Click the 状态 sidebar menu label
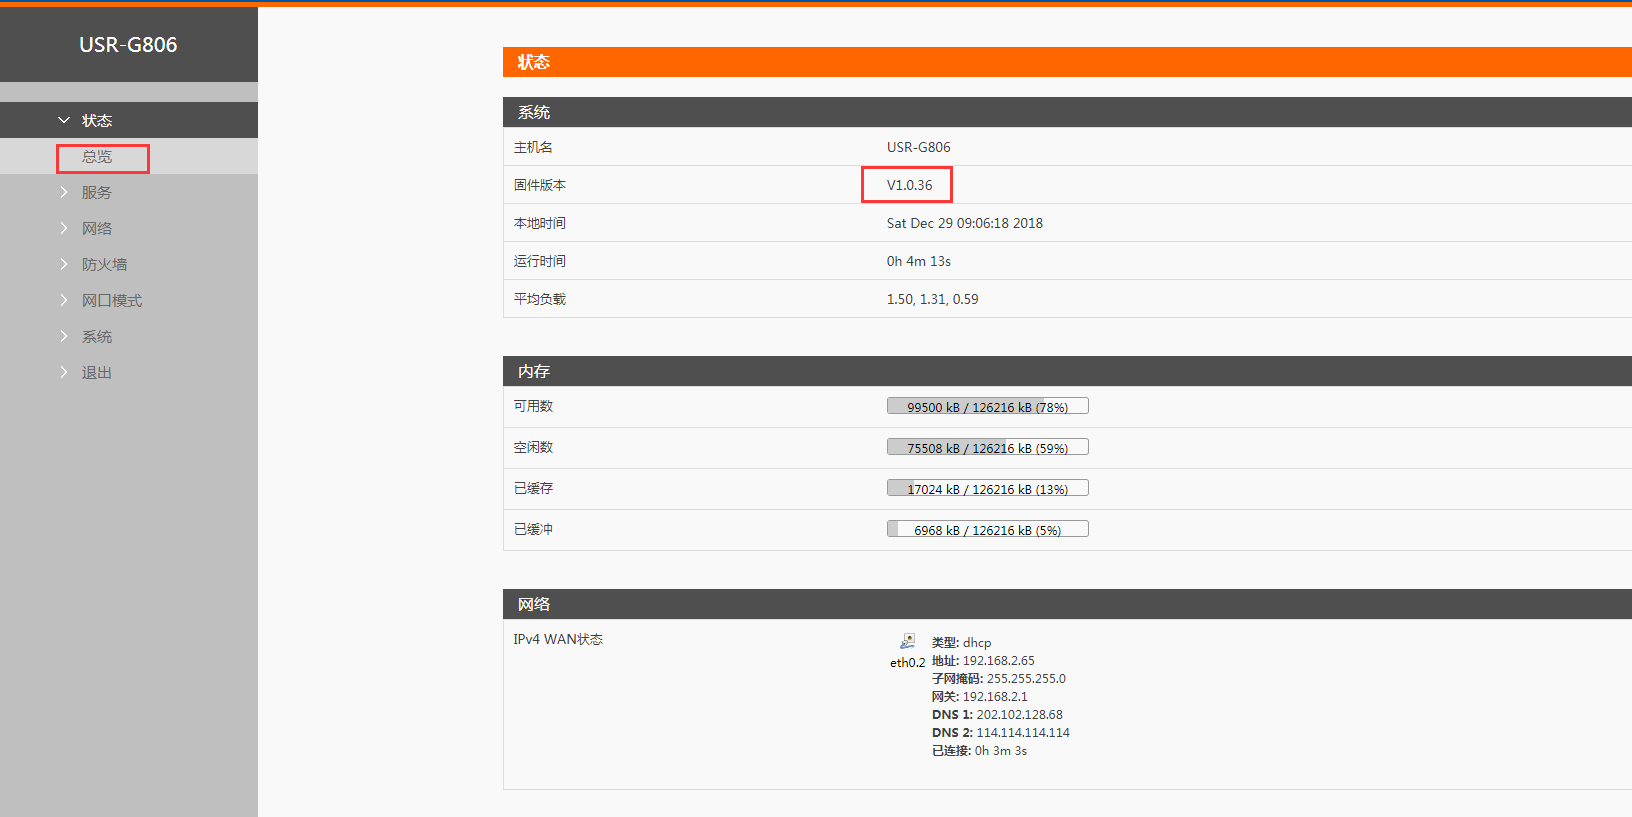Image resolution: width=1632 pixels, height=817 pixels. click(x=97, y=120)
